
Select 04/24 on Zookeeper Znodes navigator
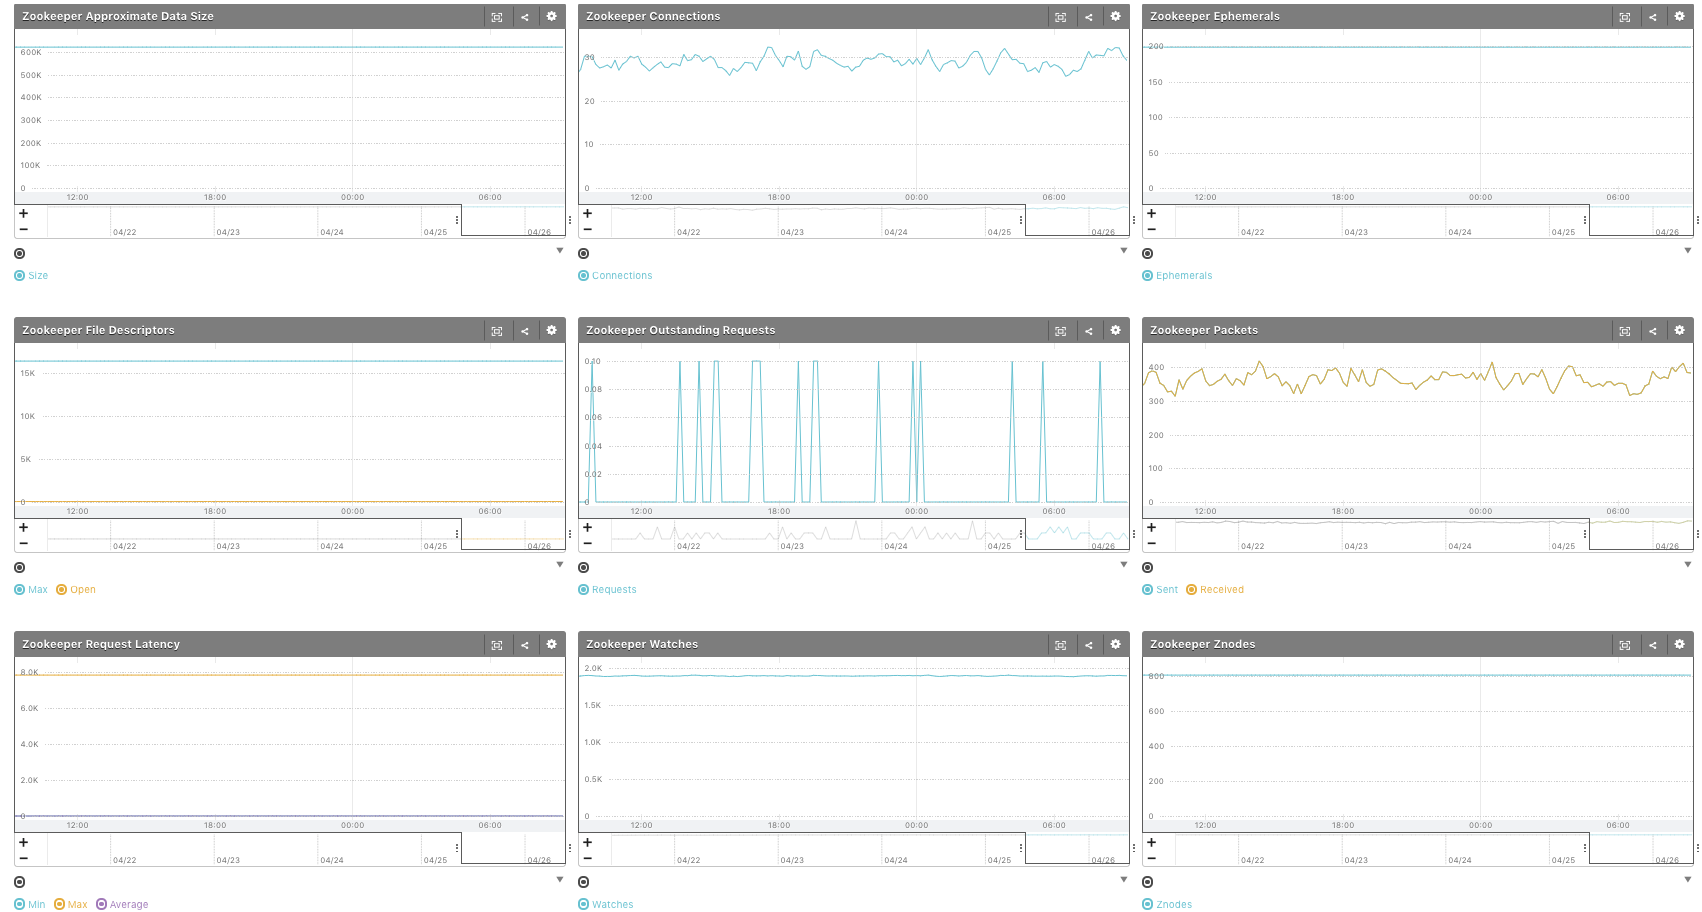tap(1460, 860)
